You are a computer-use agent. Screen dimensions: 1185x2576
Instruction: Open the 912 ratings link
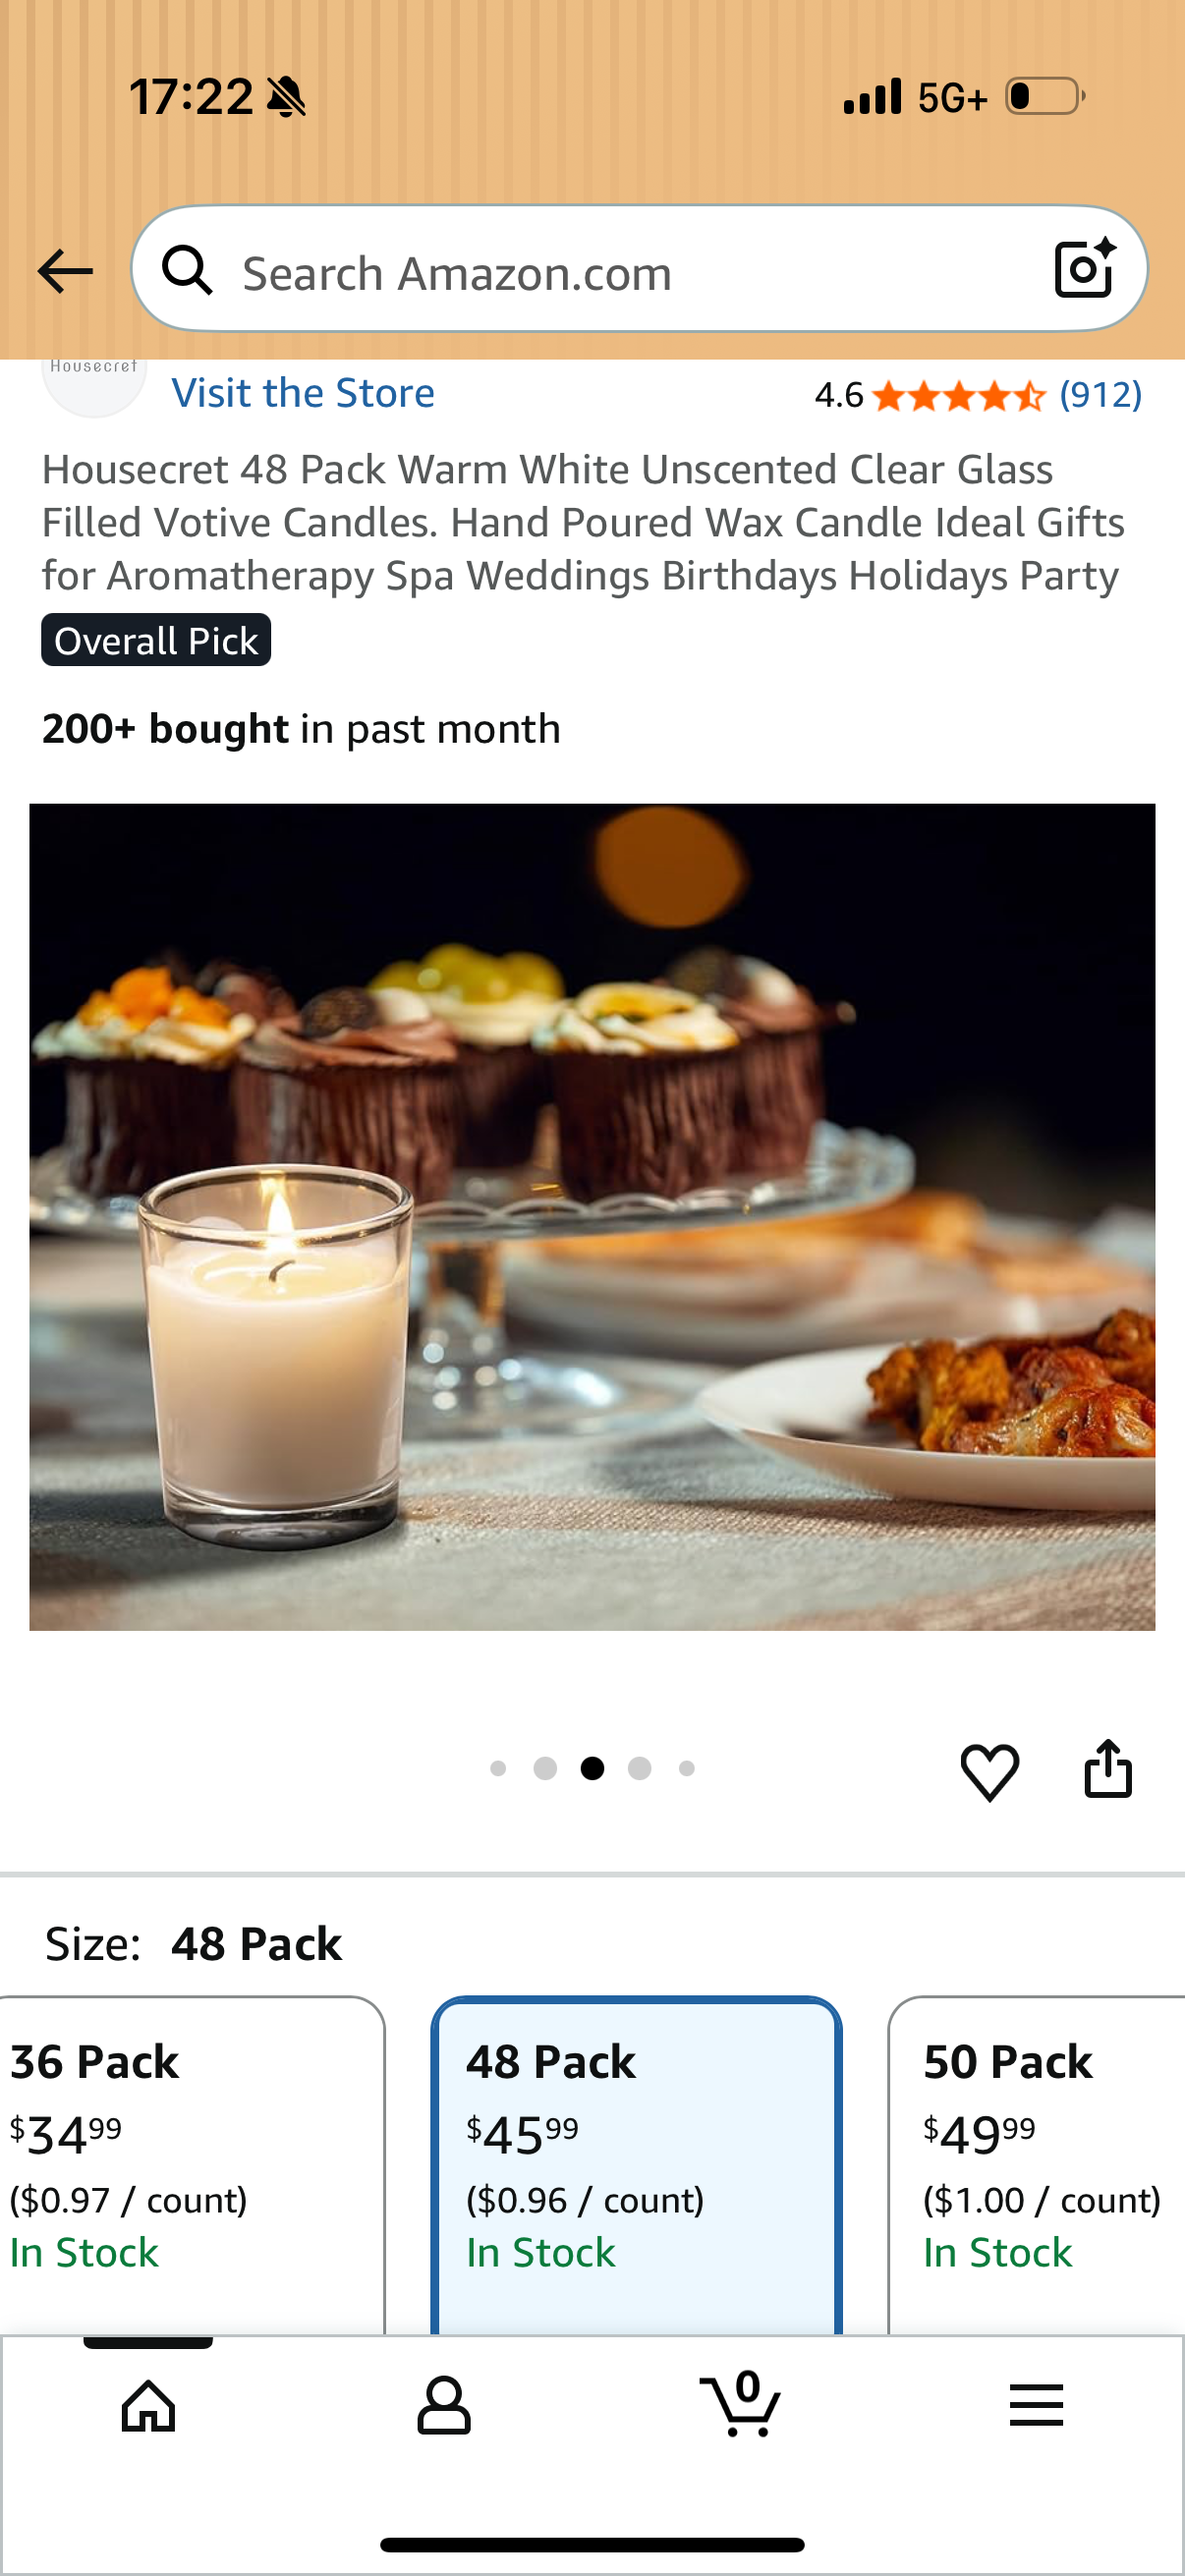(x=1100, y=395)
